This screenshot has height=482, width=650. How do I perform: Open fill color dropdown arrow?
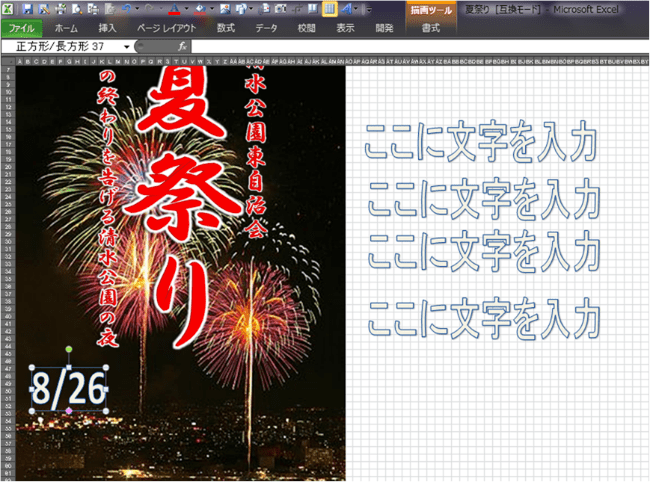(x=212, y=9)
